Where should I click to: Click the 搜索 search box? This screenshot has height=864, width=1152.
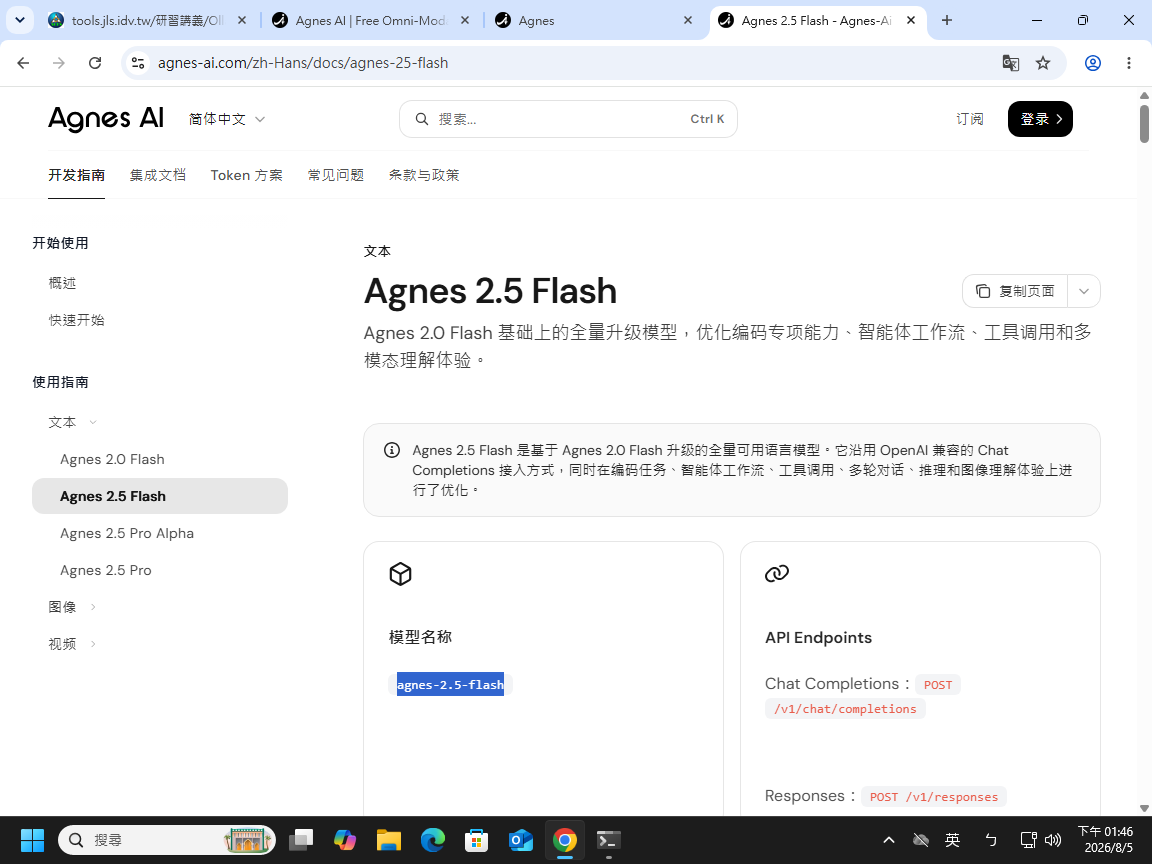point(568,119)
